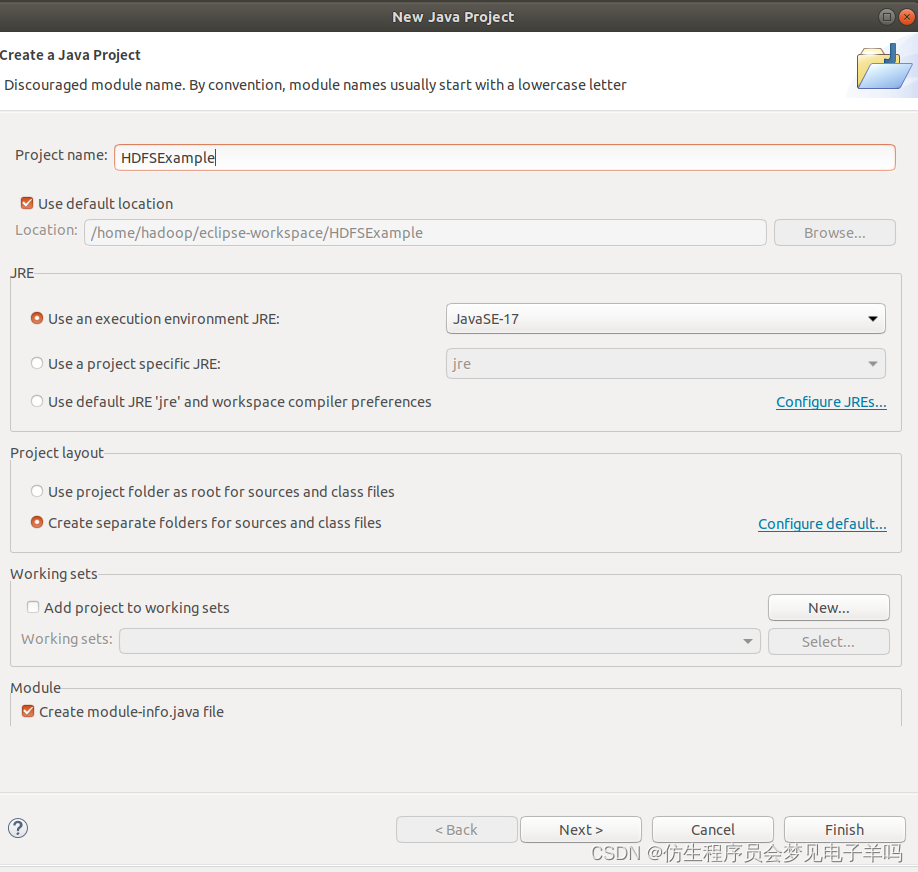Select Use an execution environment JRE option
The image size is (918, 872).
(x=37, y=318)
